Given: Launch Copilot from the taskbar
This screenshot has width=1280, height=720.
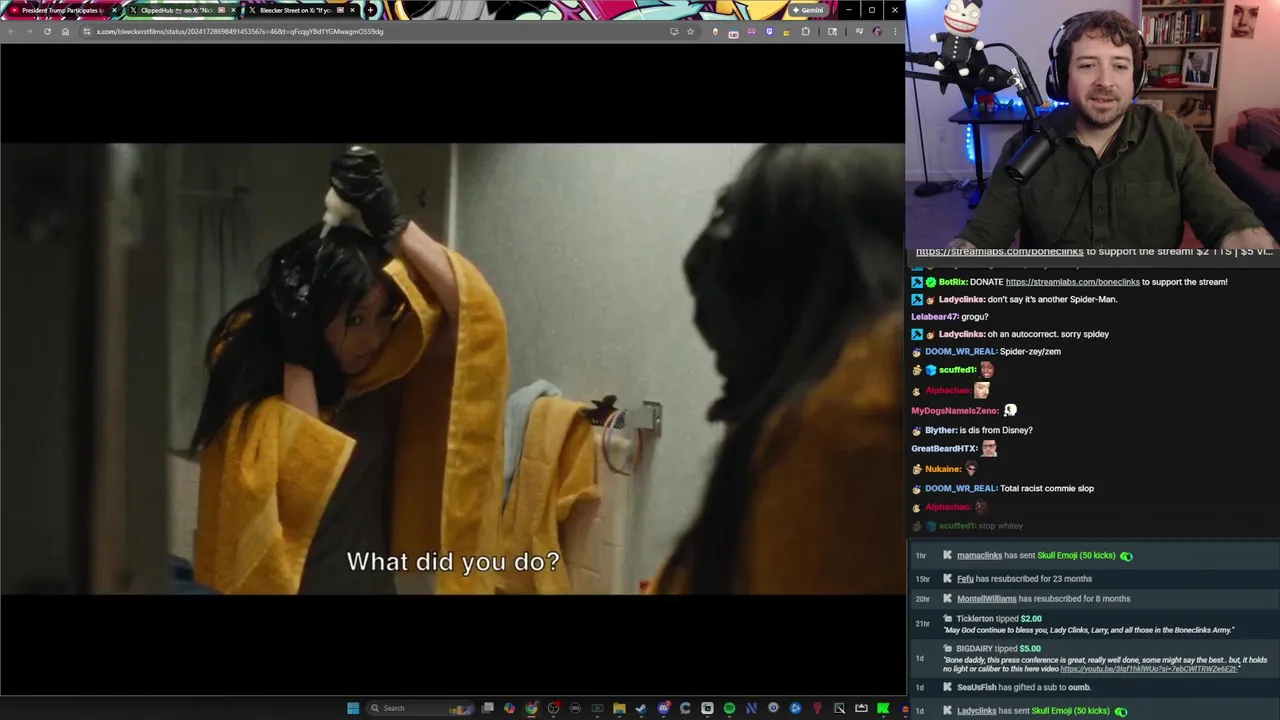Looking at the screenshot, I should (510, 708).
